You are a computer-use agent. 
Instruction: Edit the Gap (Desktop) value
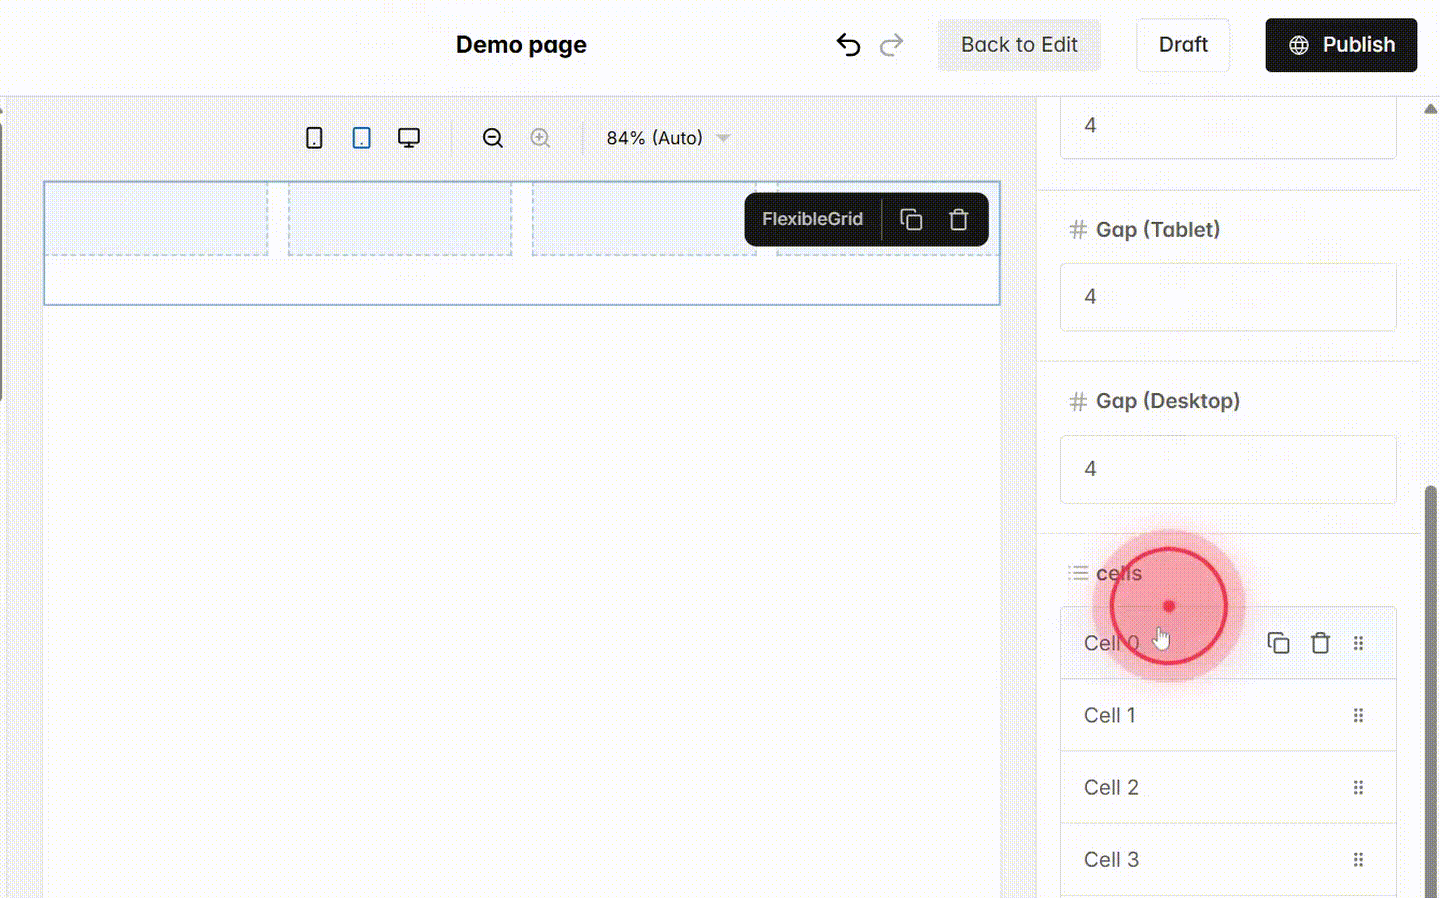(1228, 469)
